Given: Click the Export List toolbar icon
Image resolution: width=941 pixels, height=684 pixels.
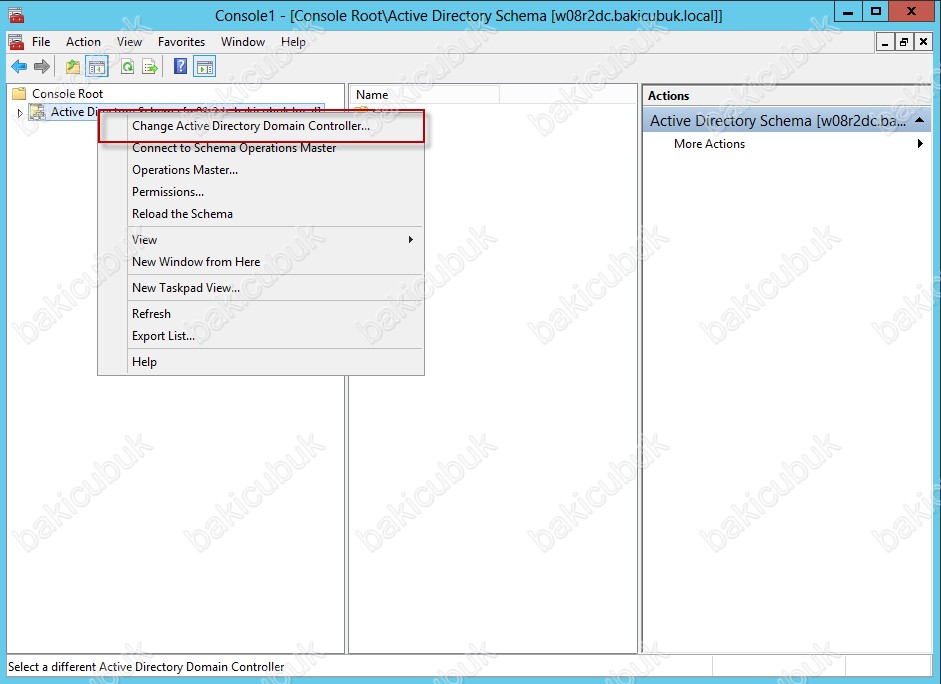Looking at the screenshot, I should (150, 67).
